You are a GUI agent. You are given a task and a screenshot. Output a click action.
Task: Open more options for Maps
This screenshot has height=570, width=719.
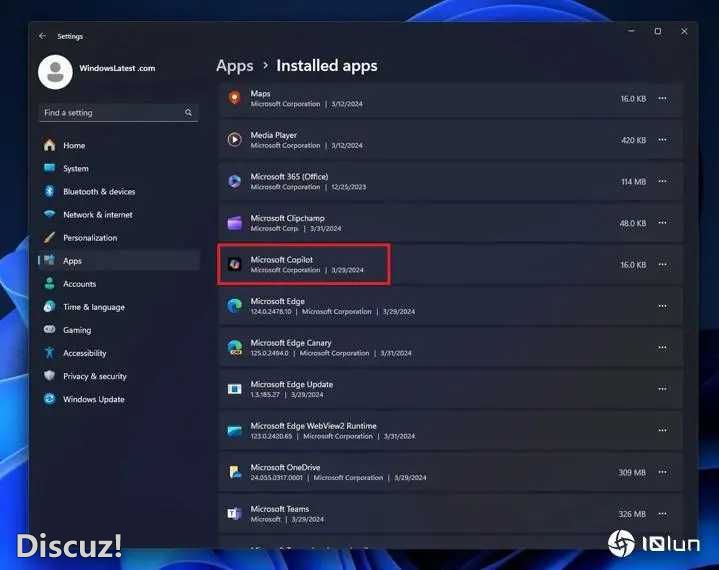tap(663, 99)
